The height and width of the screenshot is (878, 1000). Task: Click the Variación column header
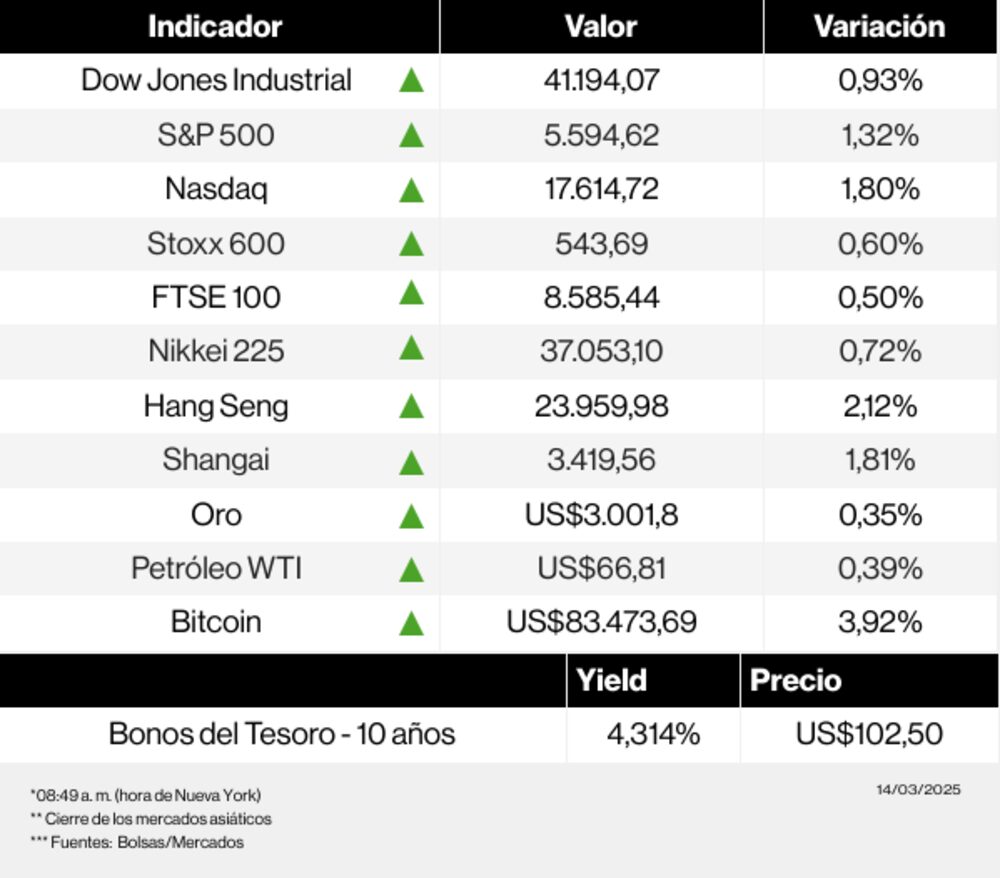(x=879, y=27)
